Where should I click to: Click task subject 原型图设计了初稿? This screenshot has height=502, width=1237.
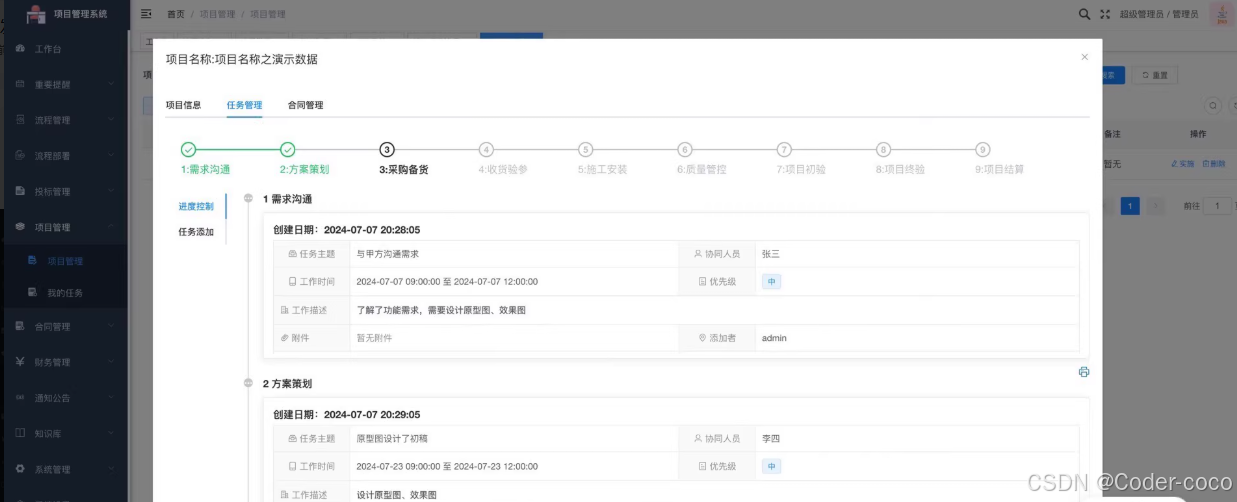click(392, 438)
